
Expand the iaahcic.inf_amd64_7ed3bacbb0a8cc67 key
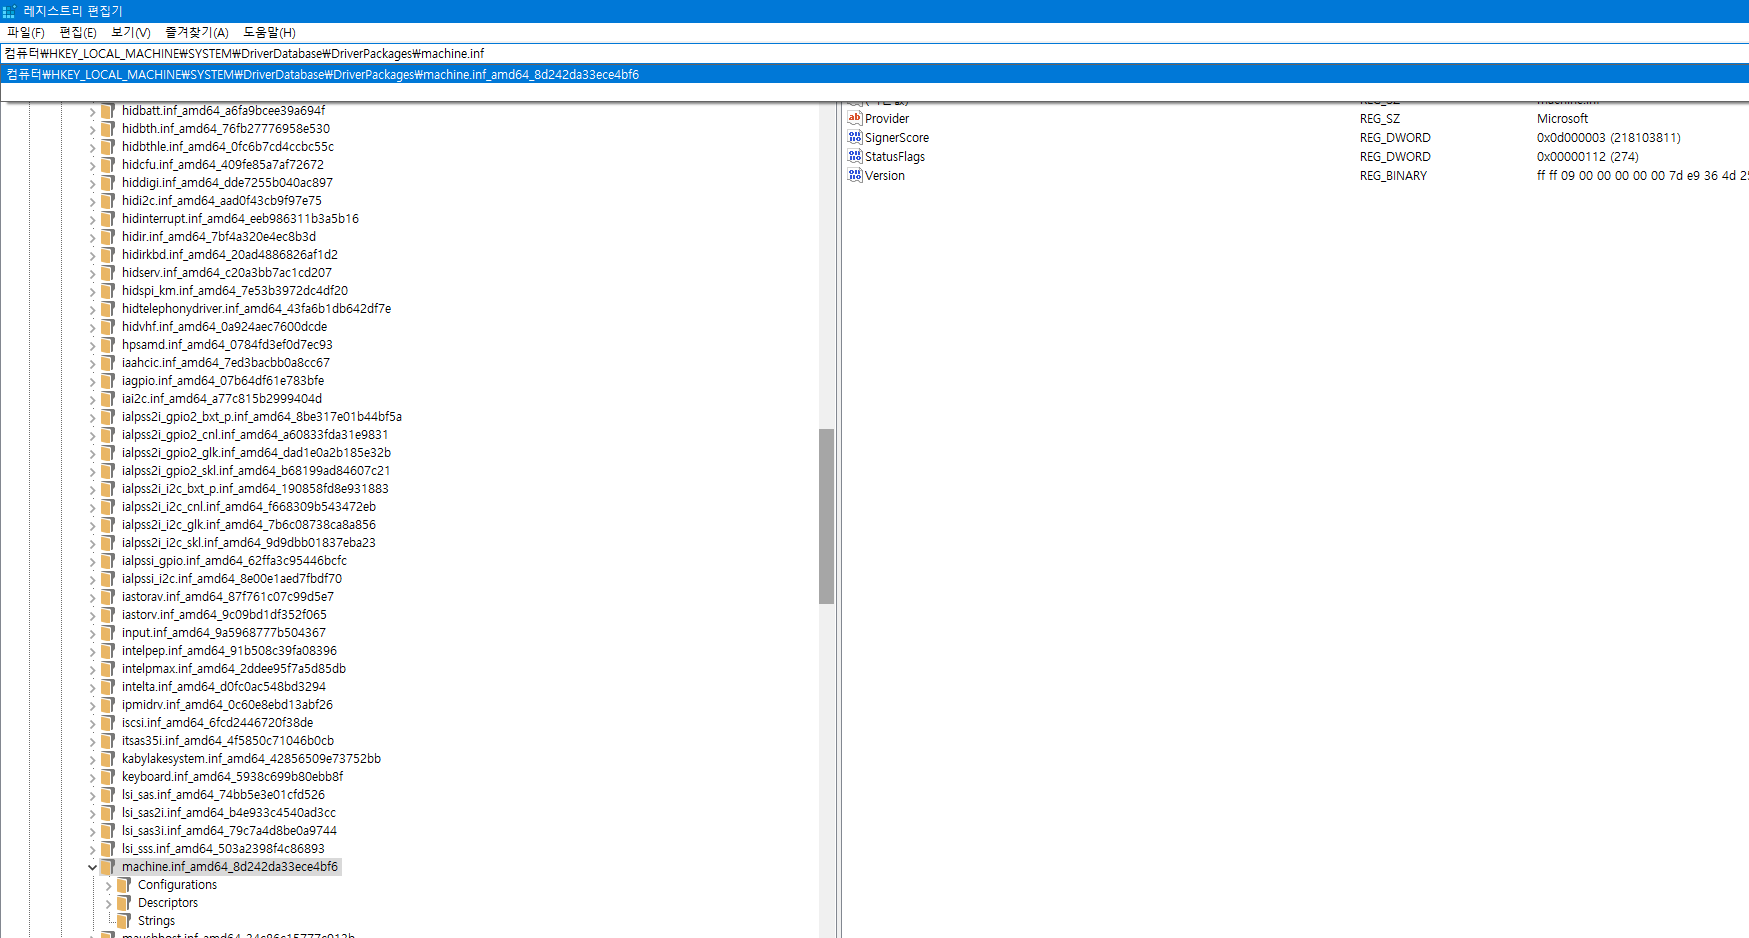pos(92,363)
